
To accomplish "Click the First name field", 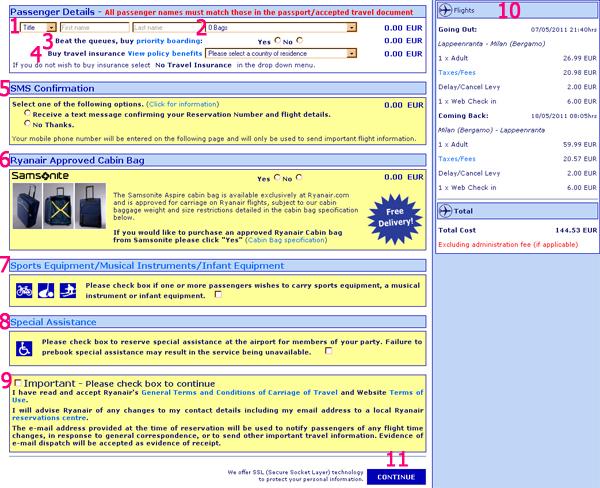I will pos(95,27).
